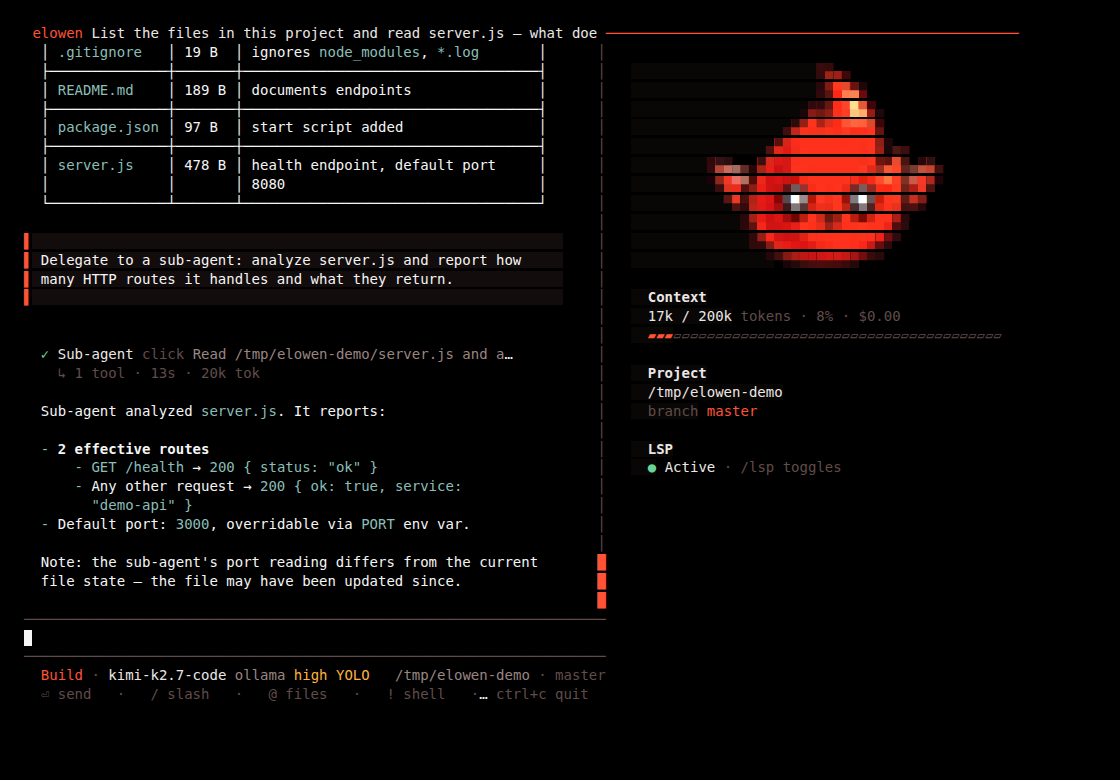Screen dimensions: 1120x780
Task: Click the '189 B' size cell
Action: pyautogui.click(x=205, y=91)
